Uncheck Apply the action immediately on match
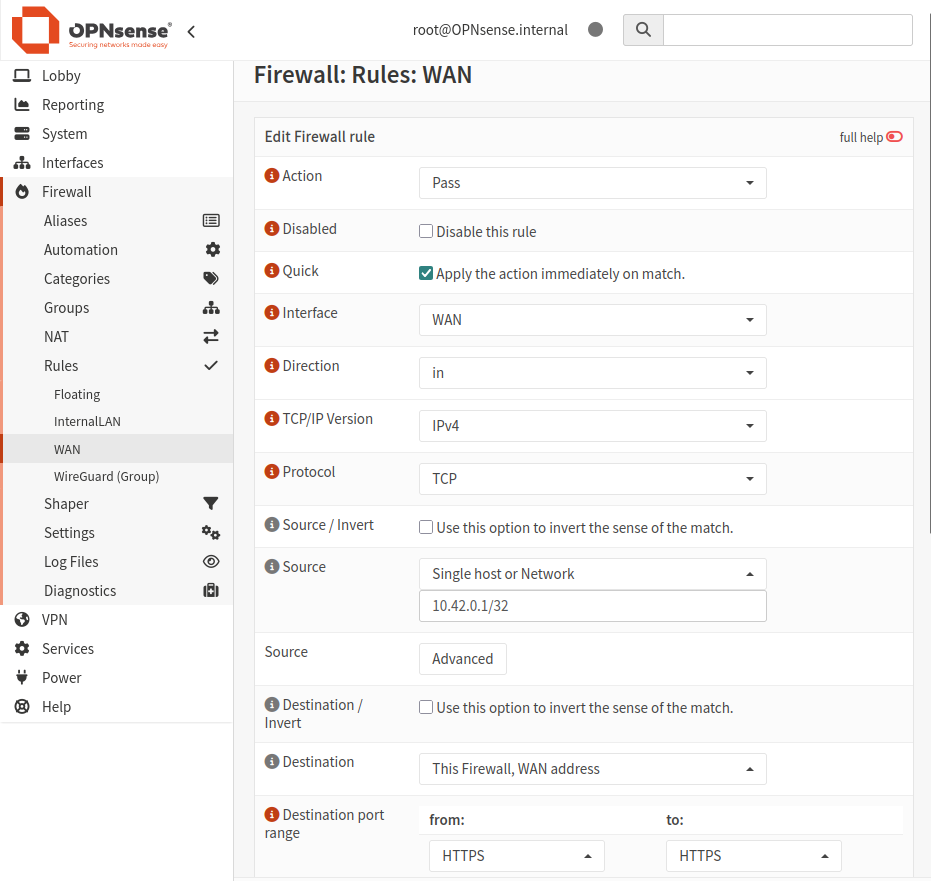 (x=426, y=273)
